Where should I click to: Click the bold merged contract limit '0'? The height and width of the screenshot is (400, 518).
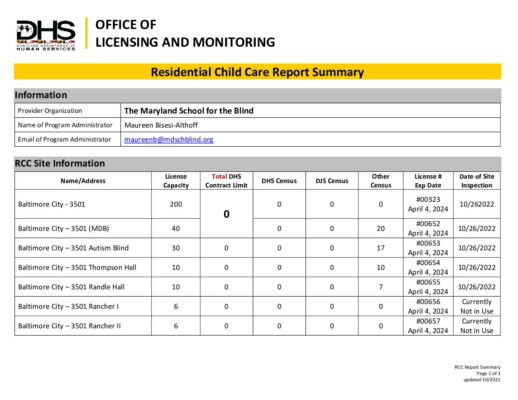pos(226,214)
